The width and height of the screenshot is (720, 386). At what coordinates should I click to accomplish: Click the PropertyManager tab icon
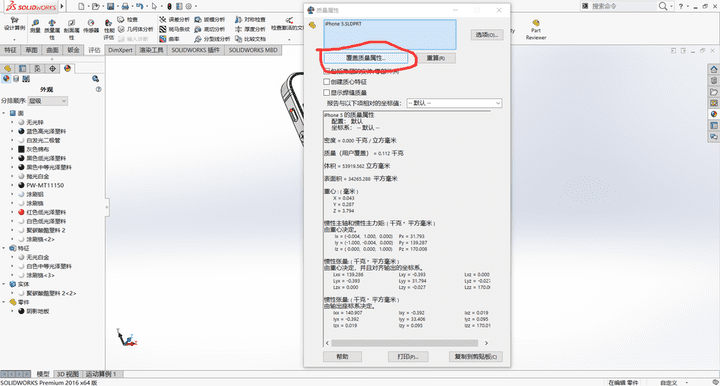coord(22,68)
